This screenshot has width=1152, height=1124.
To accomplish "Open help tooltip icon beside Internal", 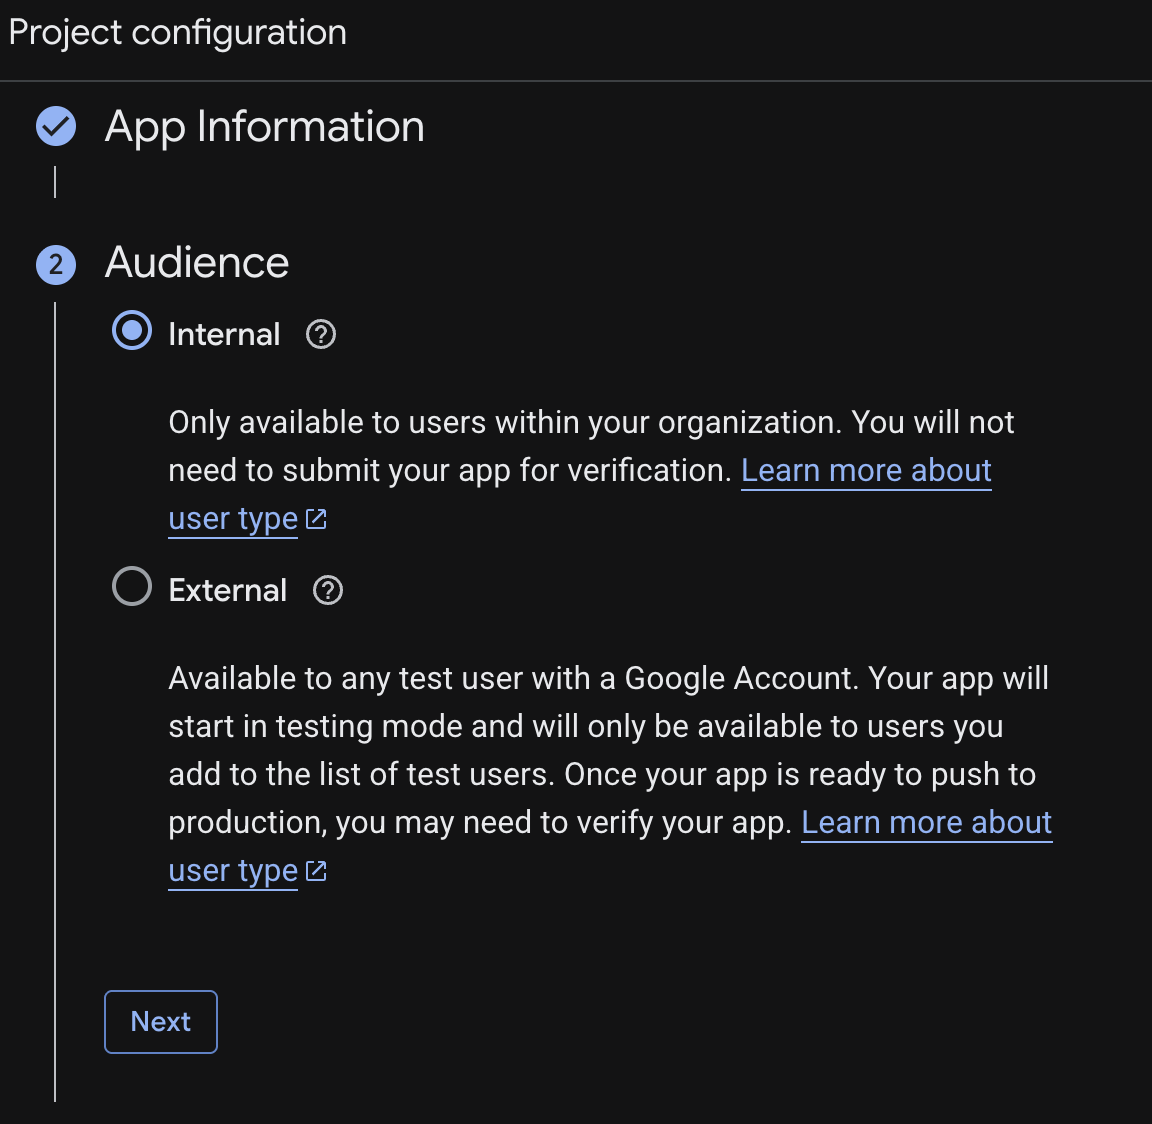I will click(321, 334).
